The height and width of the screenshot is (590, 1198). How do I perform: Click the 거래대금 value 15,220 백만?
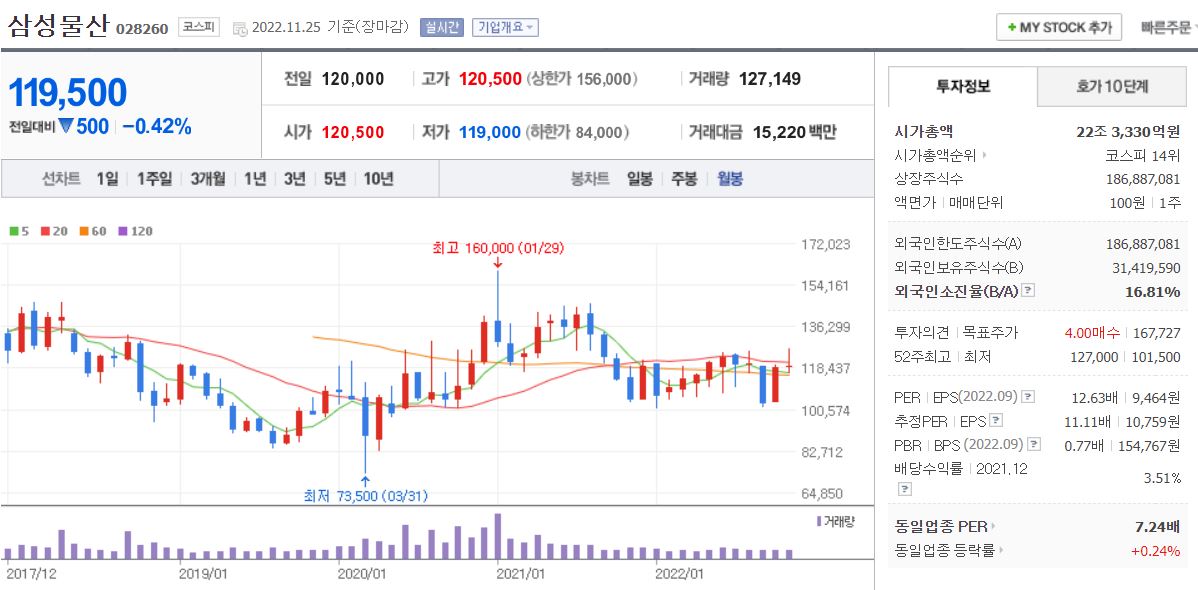(x=795, y=132)
